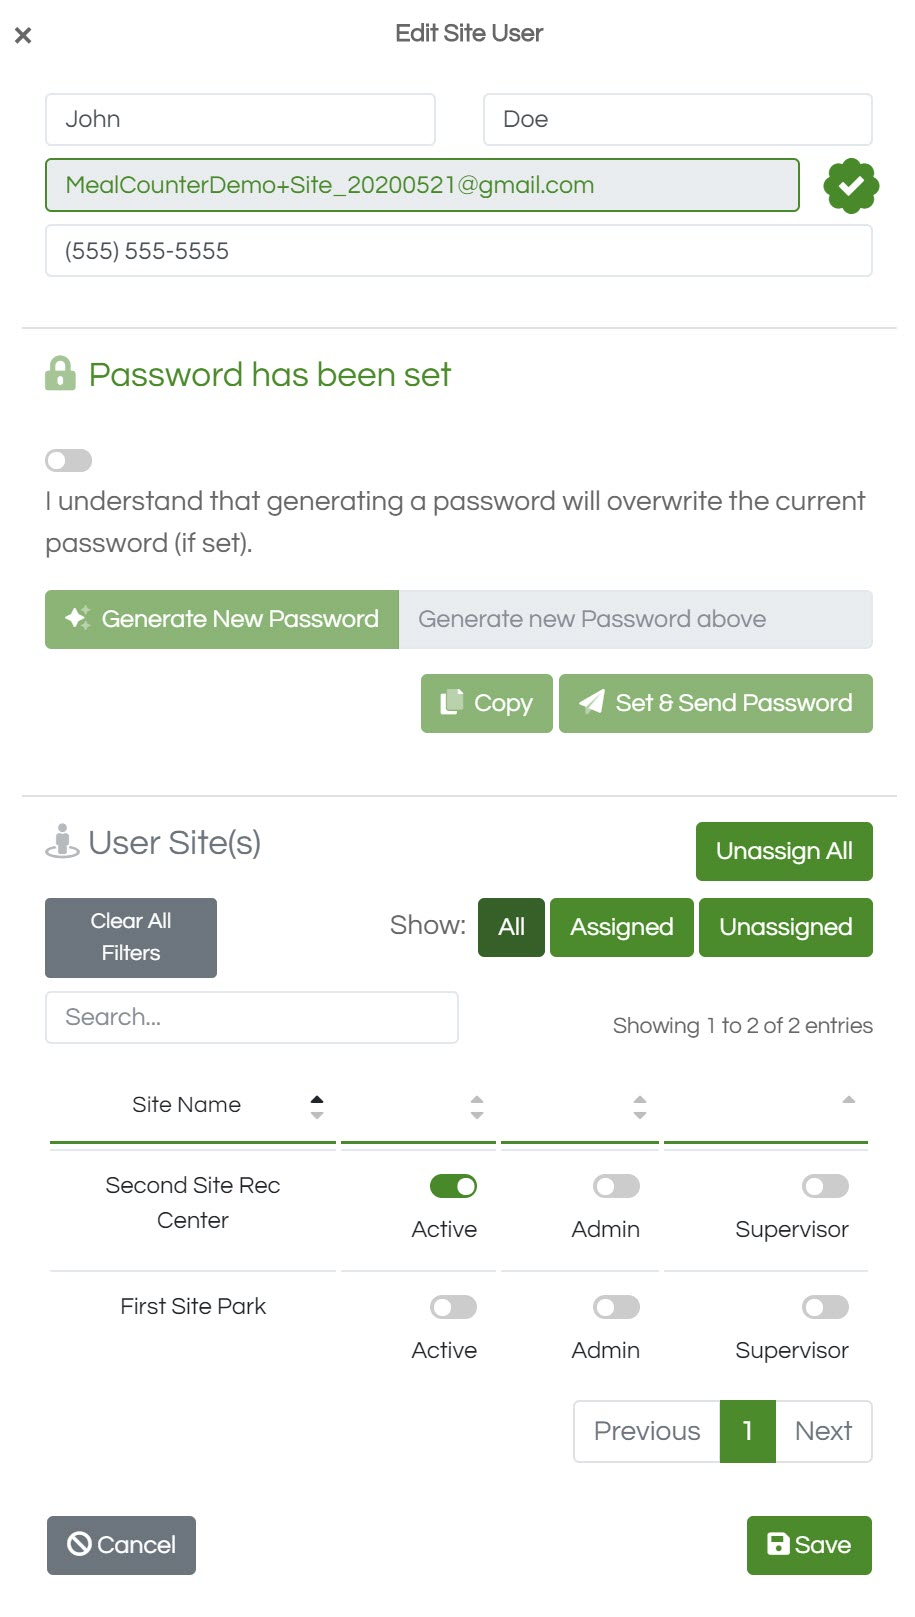Click Generate New Password button
This screenshot has height=1617, width=915.
tap(222, 619)
